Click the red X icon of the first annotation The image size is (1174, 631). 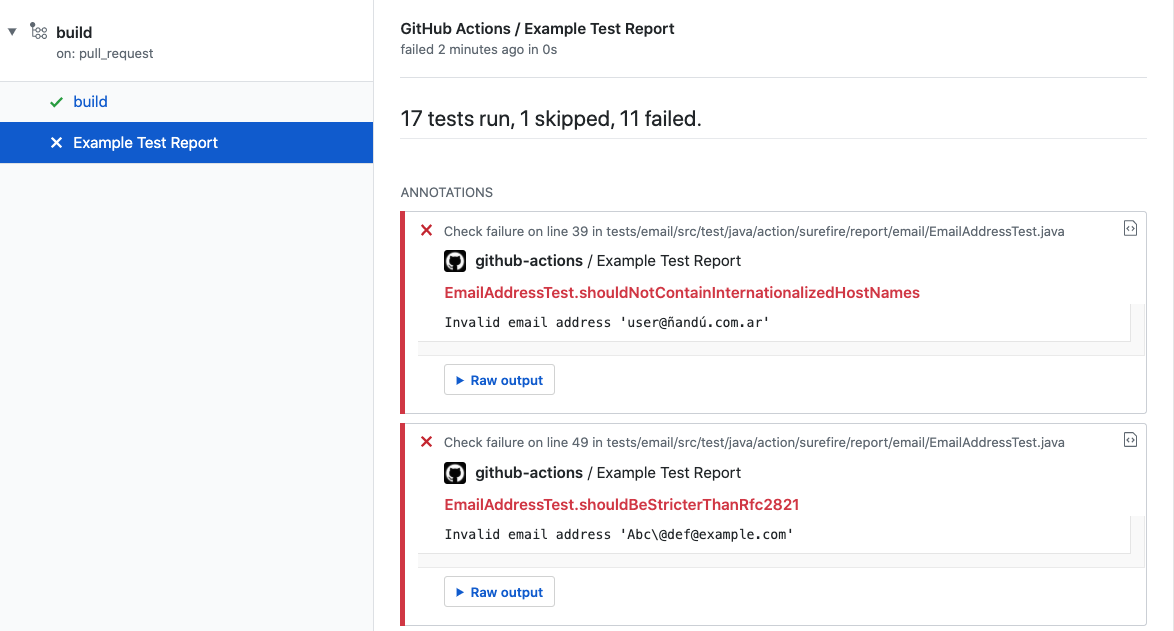click(426, 230)
